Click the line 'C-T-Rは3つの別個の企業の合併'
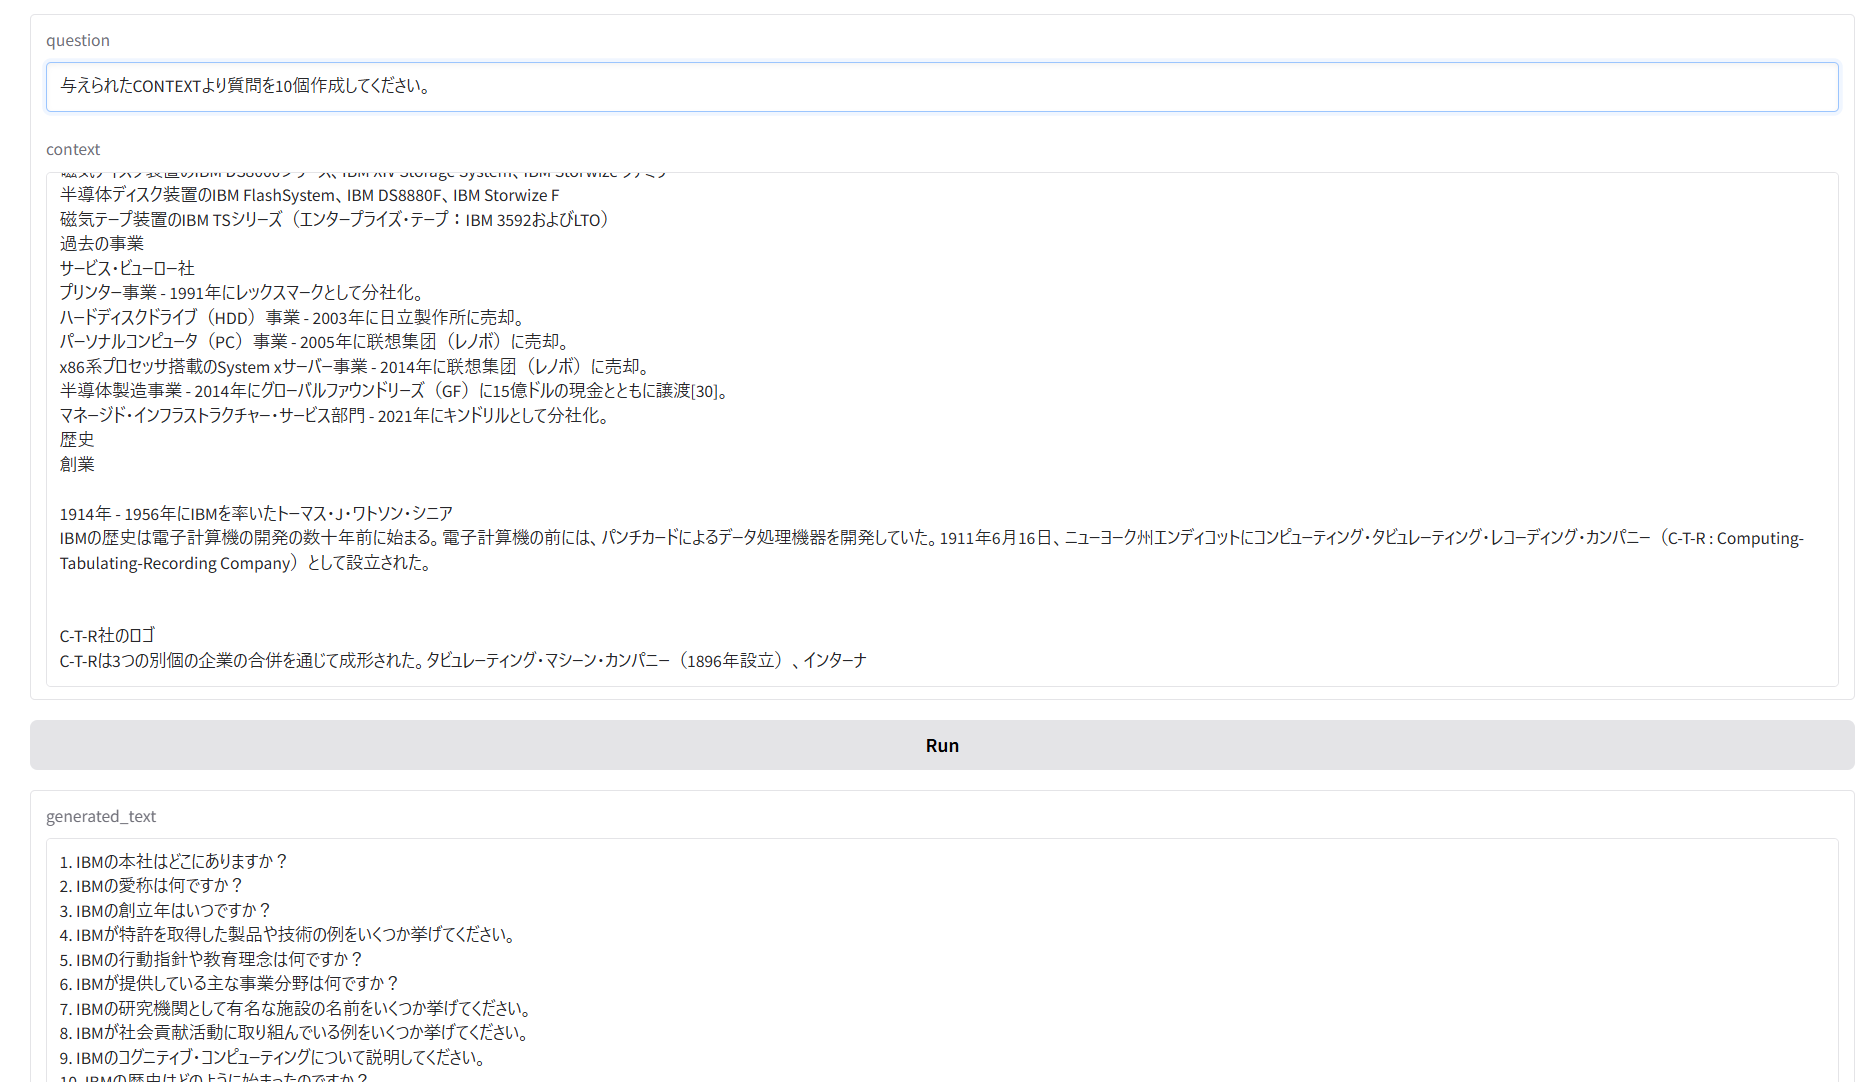 pyautogui.click(x=463, y=661)
